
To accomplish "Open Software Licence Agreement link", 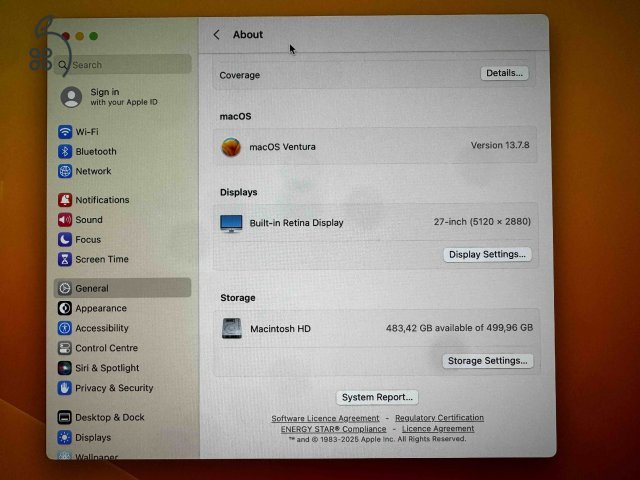I will (x=325, y=418).
